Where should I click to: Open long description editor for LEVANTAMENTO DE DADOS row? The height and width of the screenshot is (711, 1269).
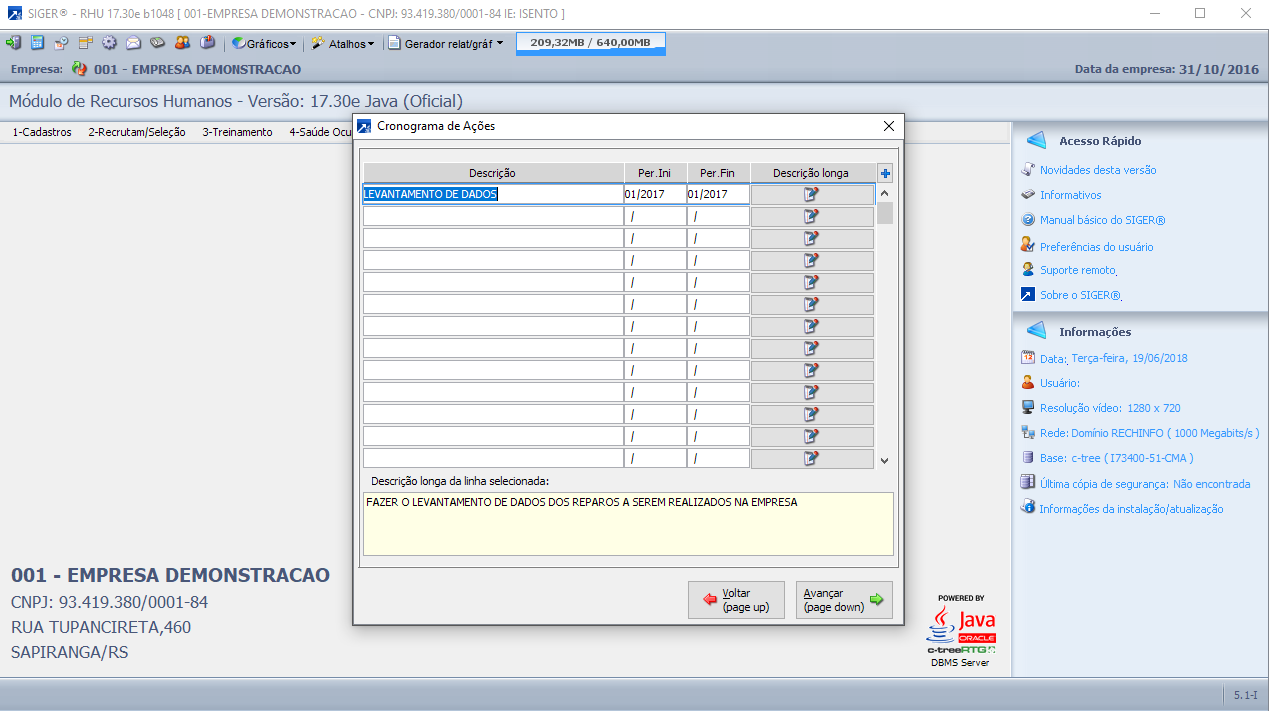point(812,194)
